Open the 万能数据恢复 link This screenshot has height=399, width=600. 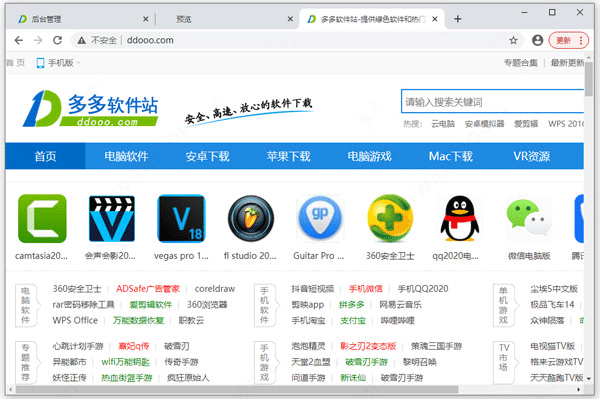(x=139, y=320)
